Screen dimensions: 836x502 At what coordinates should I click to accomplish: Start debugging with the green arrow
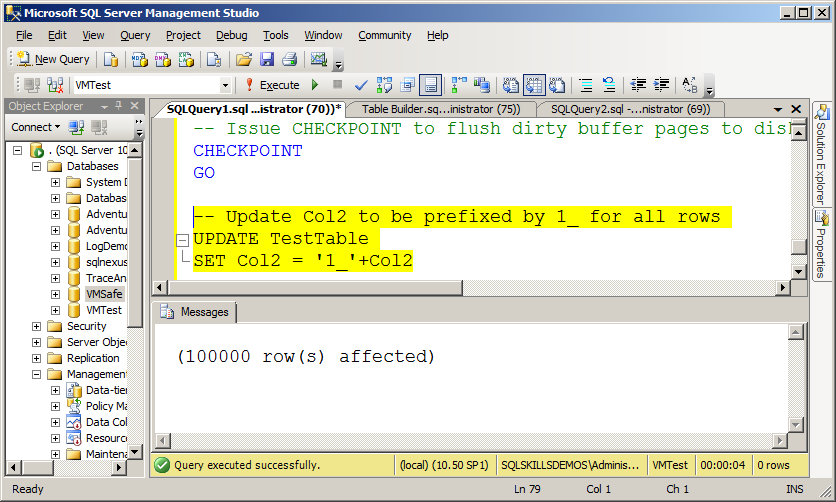pyautogui.click(x=315, y=85)
